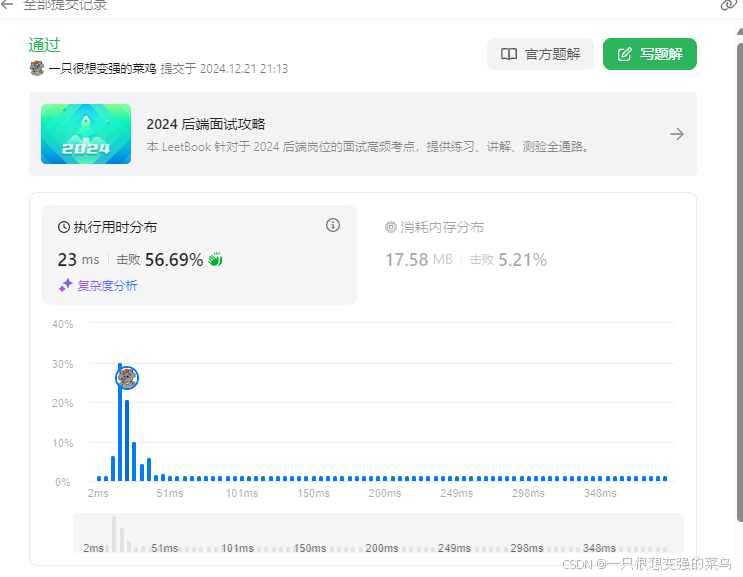Open the 官方题解 official solution button

click(541, 54)
